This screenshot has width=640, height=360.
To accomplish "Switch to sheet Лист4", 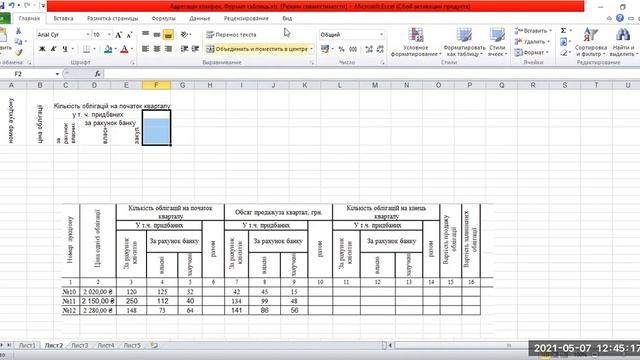I will coord(106,345).
